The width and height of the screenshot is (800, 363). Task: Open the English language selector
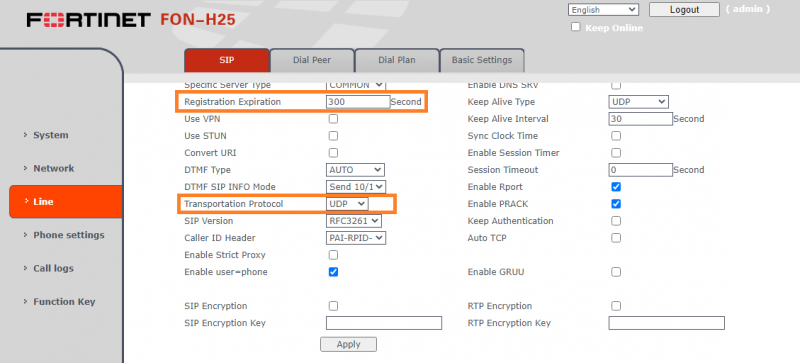tap(604, 10)
